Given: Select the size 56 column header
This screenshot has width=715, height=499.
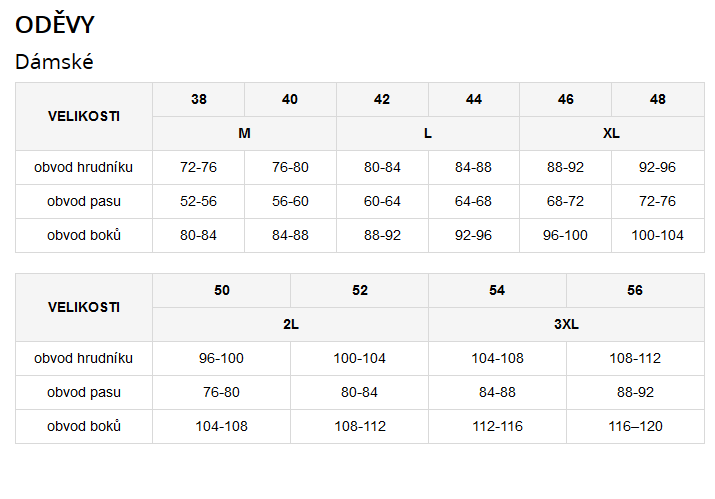Looking at the screenshot, I should coord(635,291).
